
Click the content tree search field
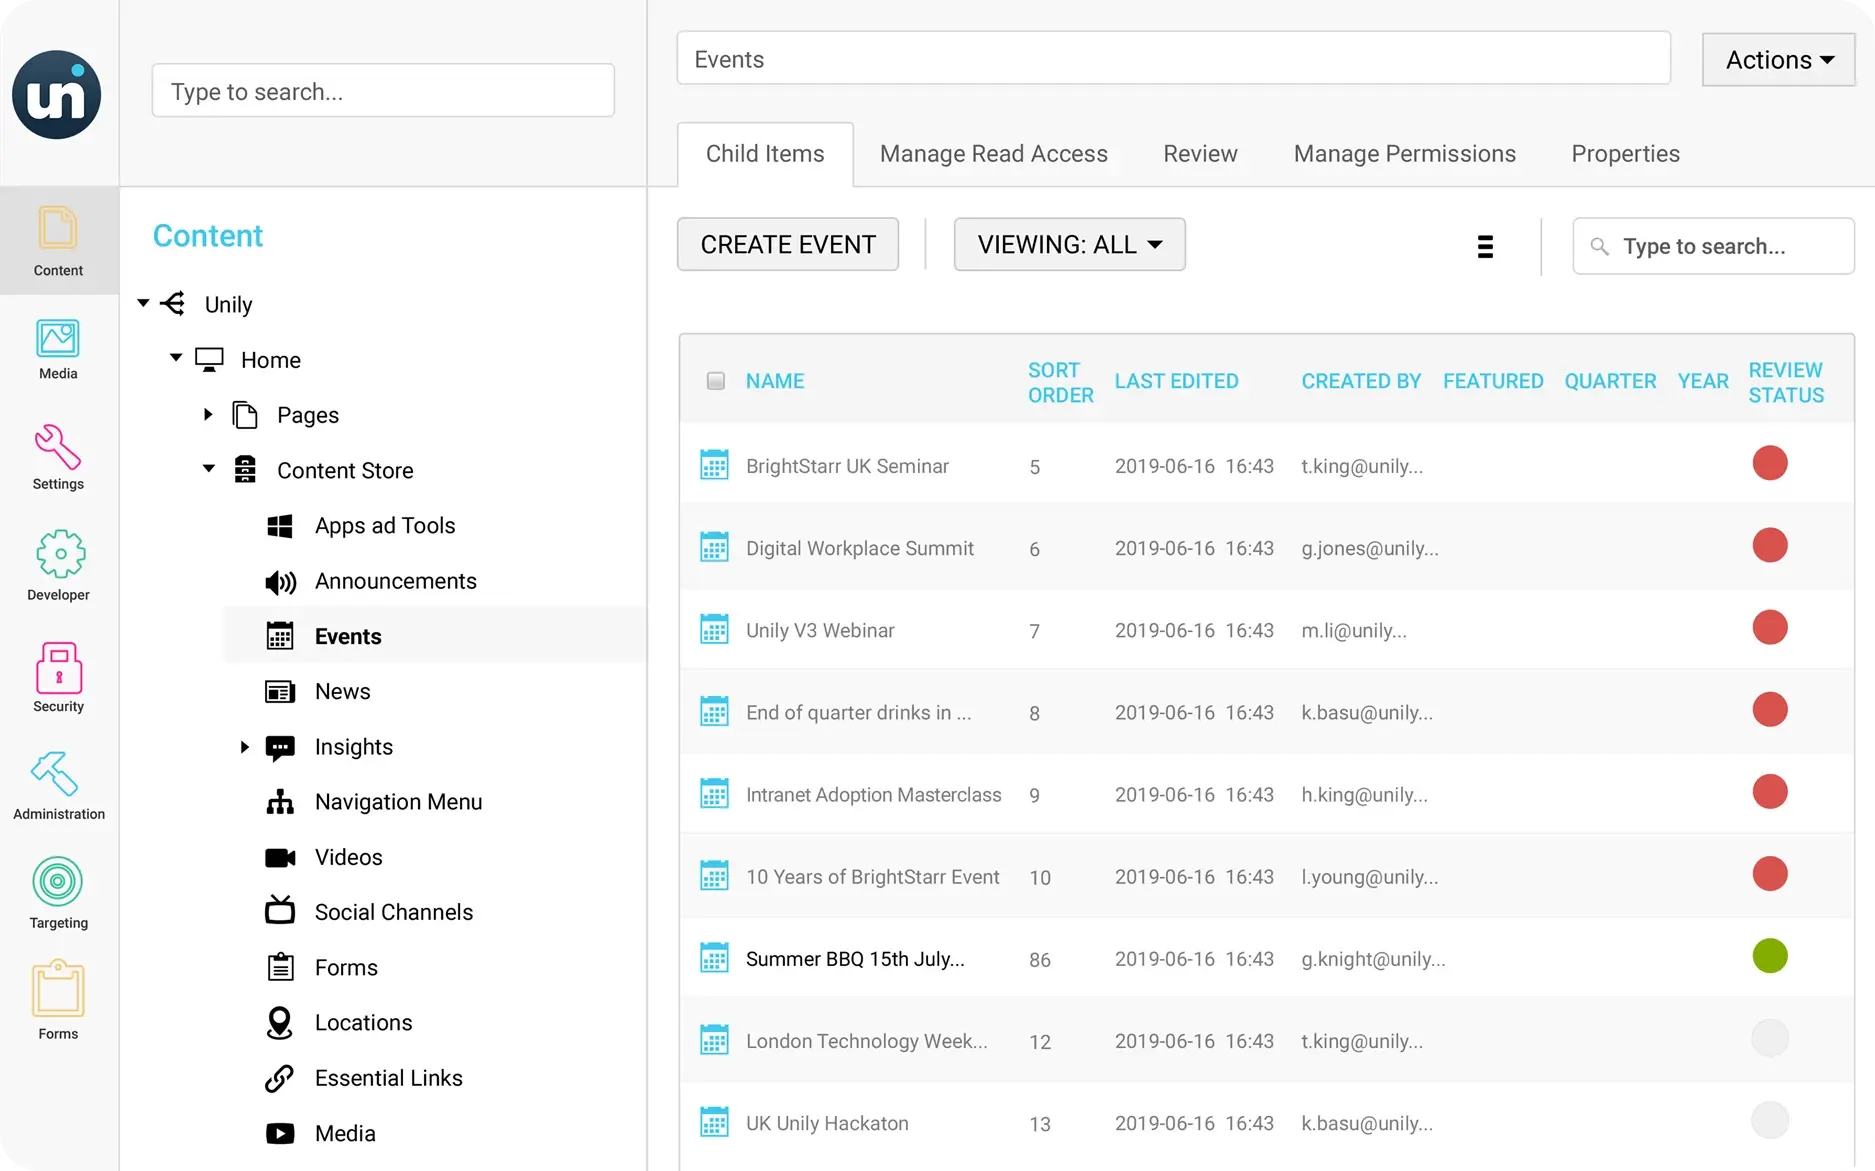[x=383, y=91]
